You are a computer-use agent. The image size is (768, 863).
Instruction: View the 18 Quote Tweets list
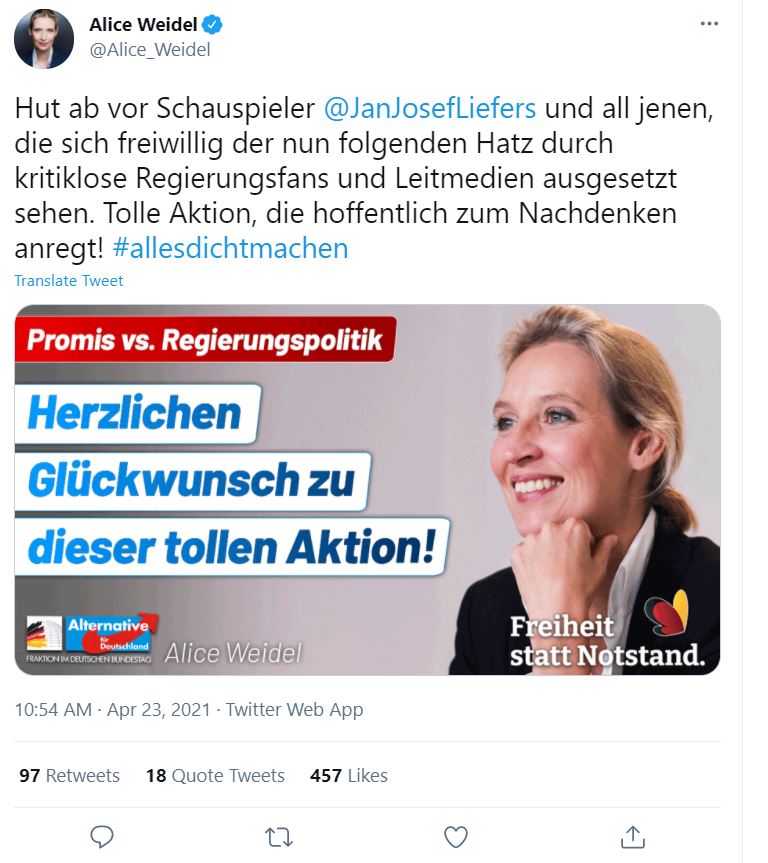pos(215,775)
